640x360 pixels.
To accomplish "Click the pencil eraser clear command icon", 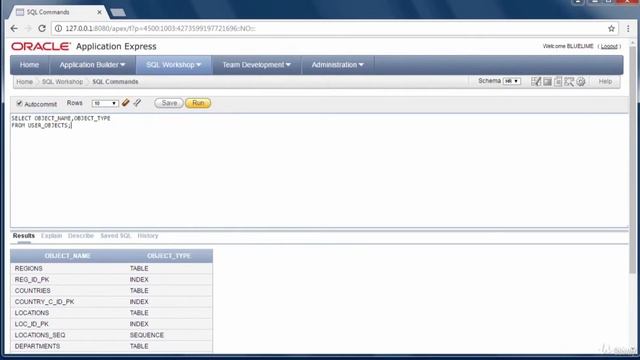I will coord(125,103).
